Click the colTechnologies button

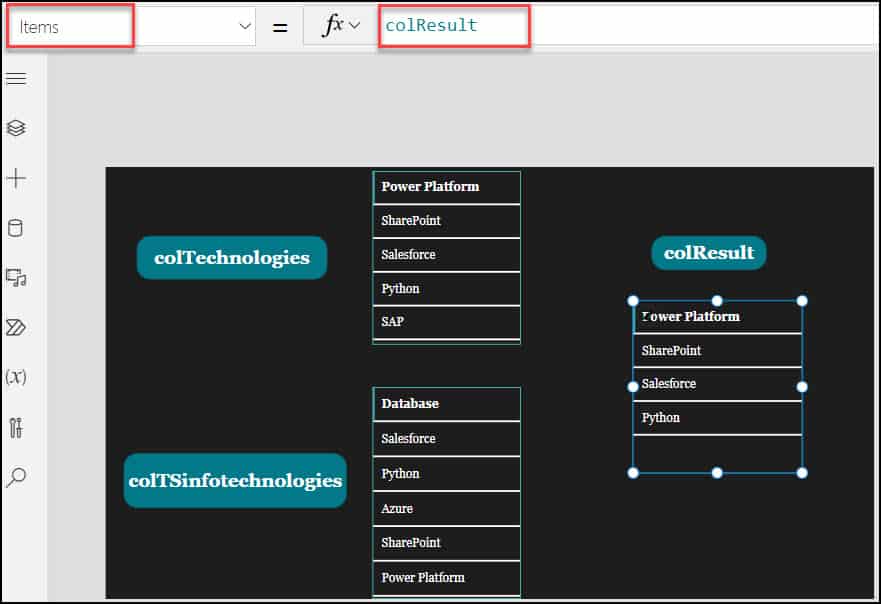232,257
